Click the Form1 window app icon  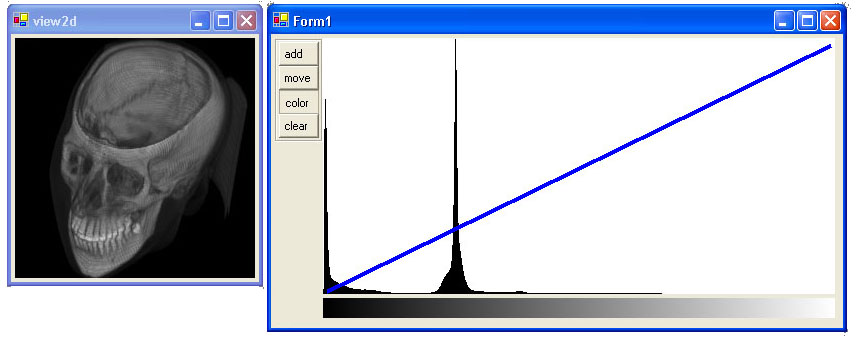(280, 21)
